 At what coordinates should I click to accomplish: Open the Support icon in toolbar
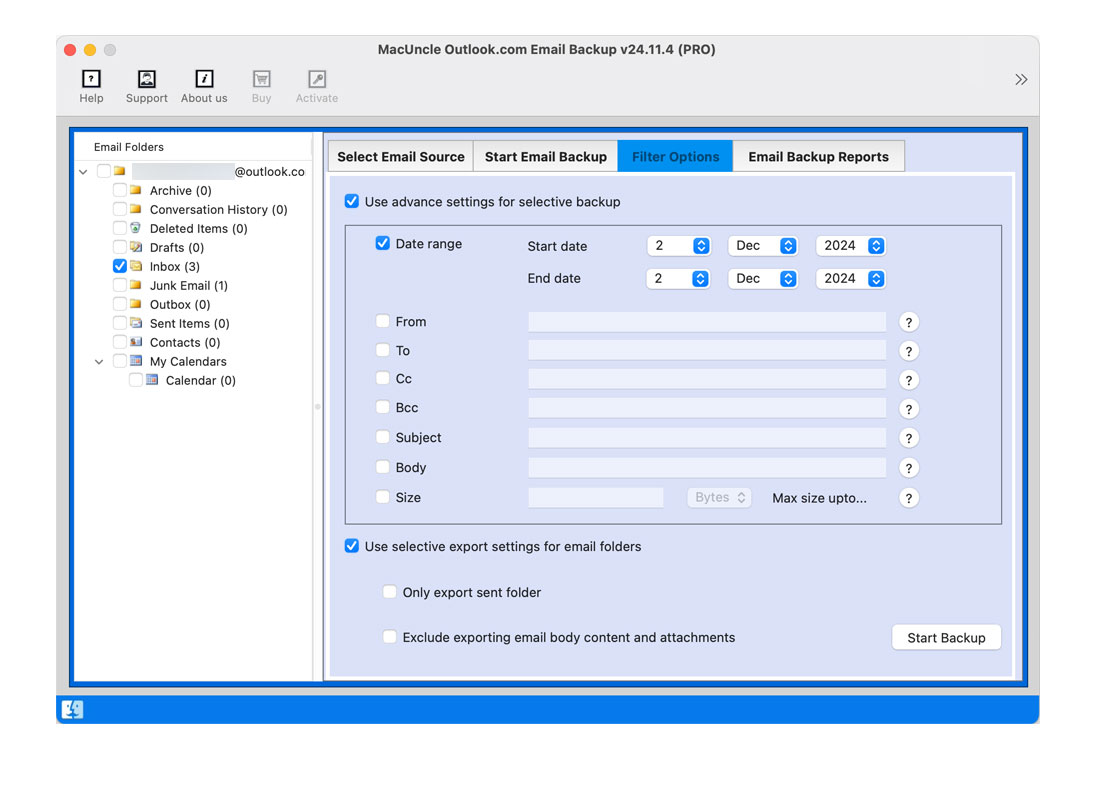click(146, 78)
